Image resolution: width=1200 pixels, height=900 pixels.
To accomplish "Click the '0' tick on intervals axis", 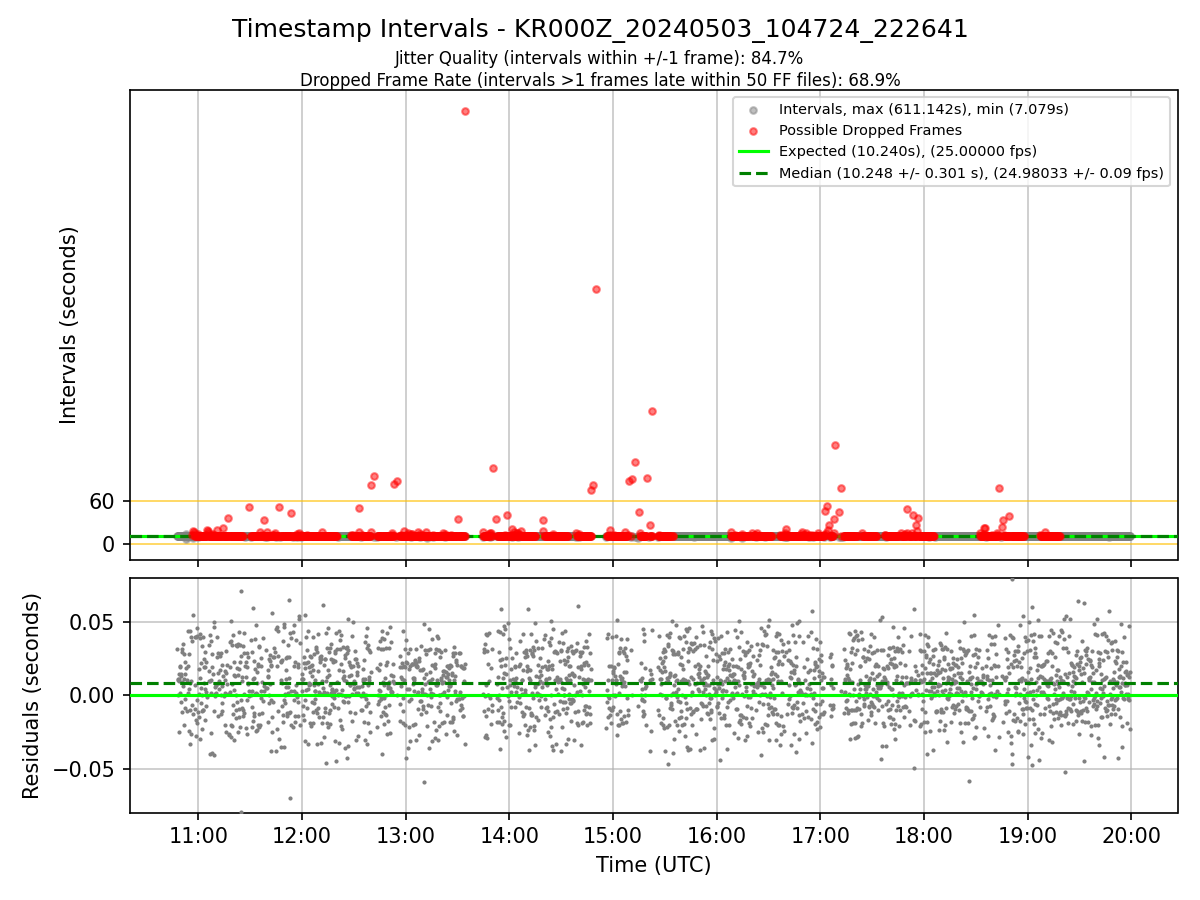I will pyautogui.click(x=110, y=544).
